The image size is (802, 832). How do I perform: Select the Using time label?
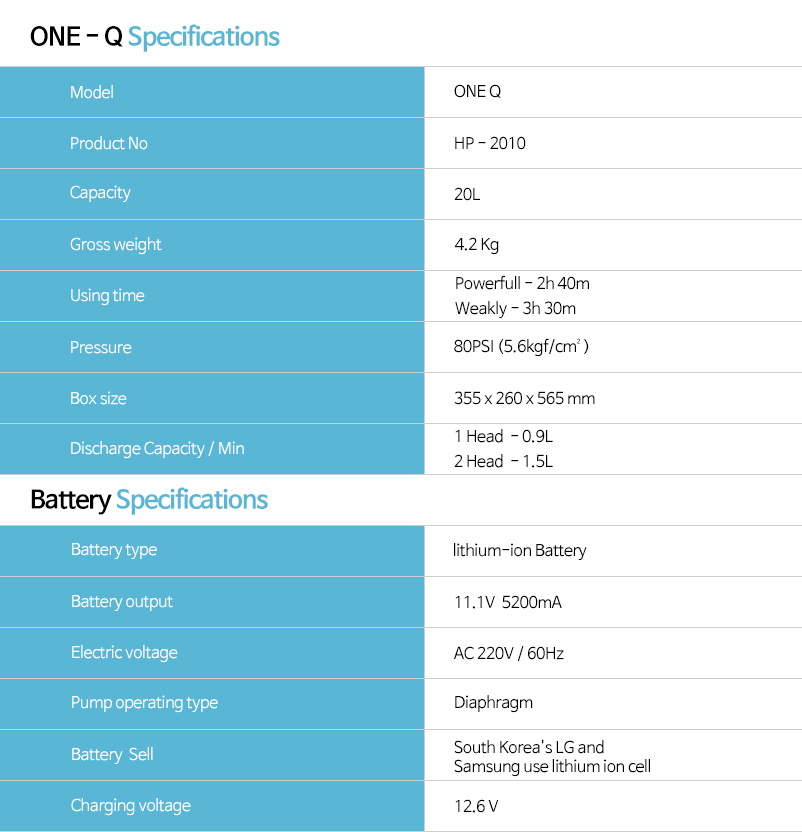click(107, 296)
